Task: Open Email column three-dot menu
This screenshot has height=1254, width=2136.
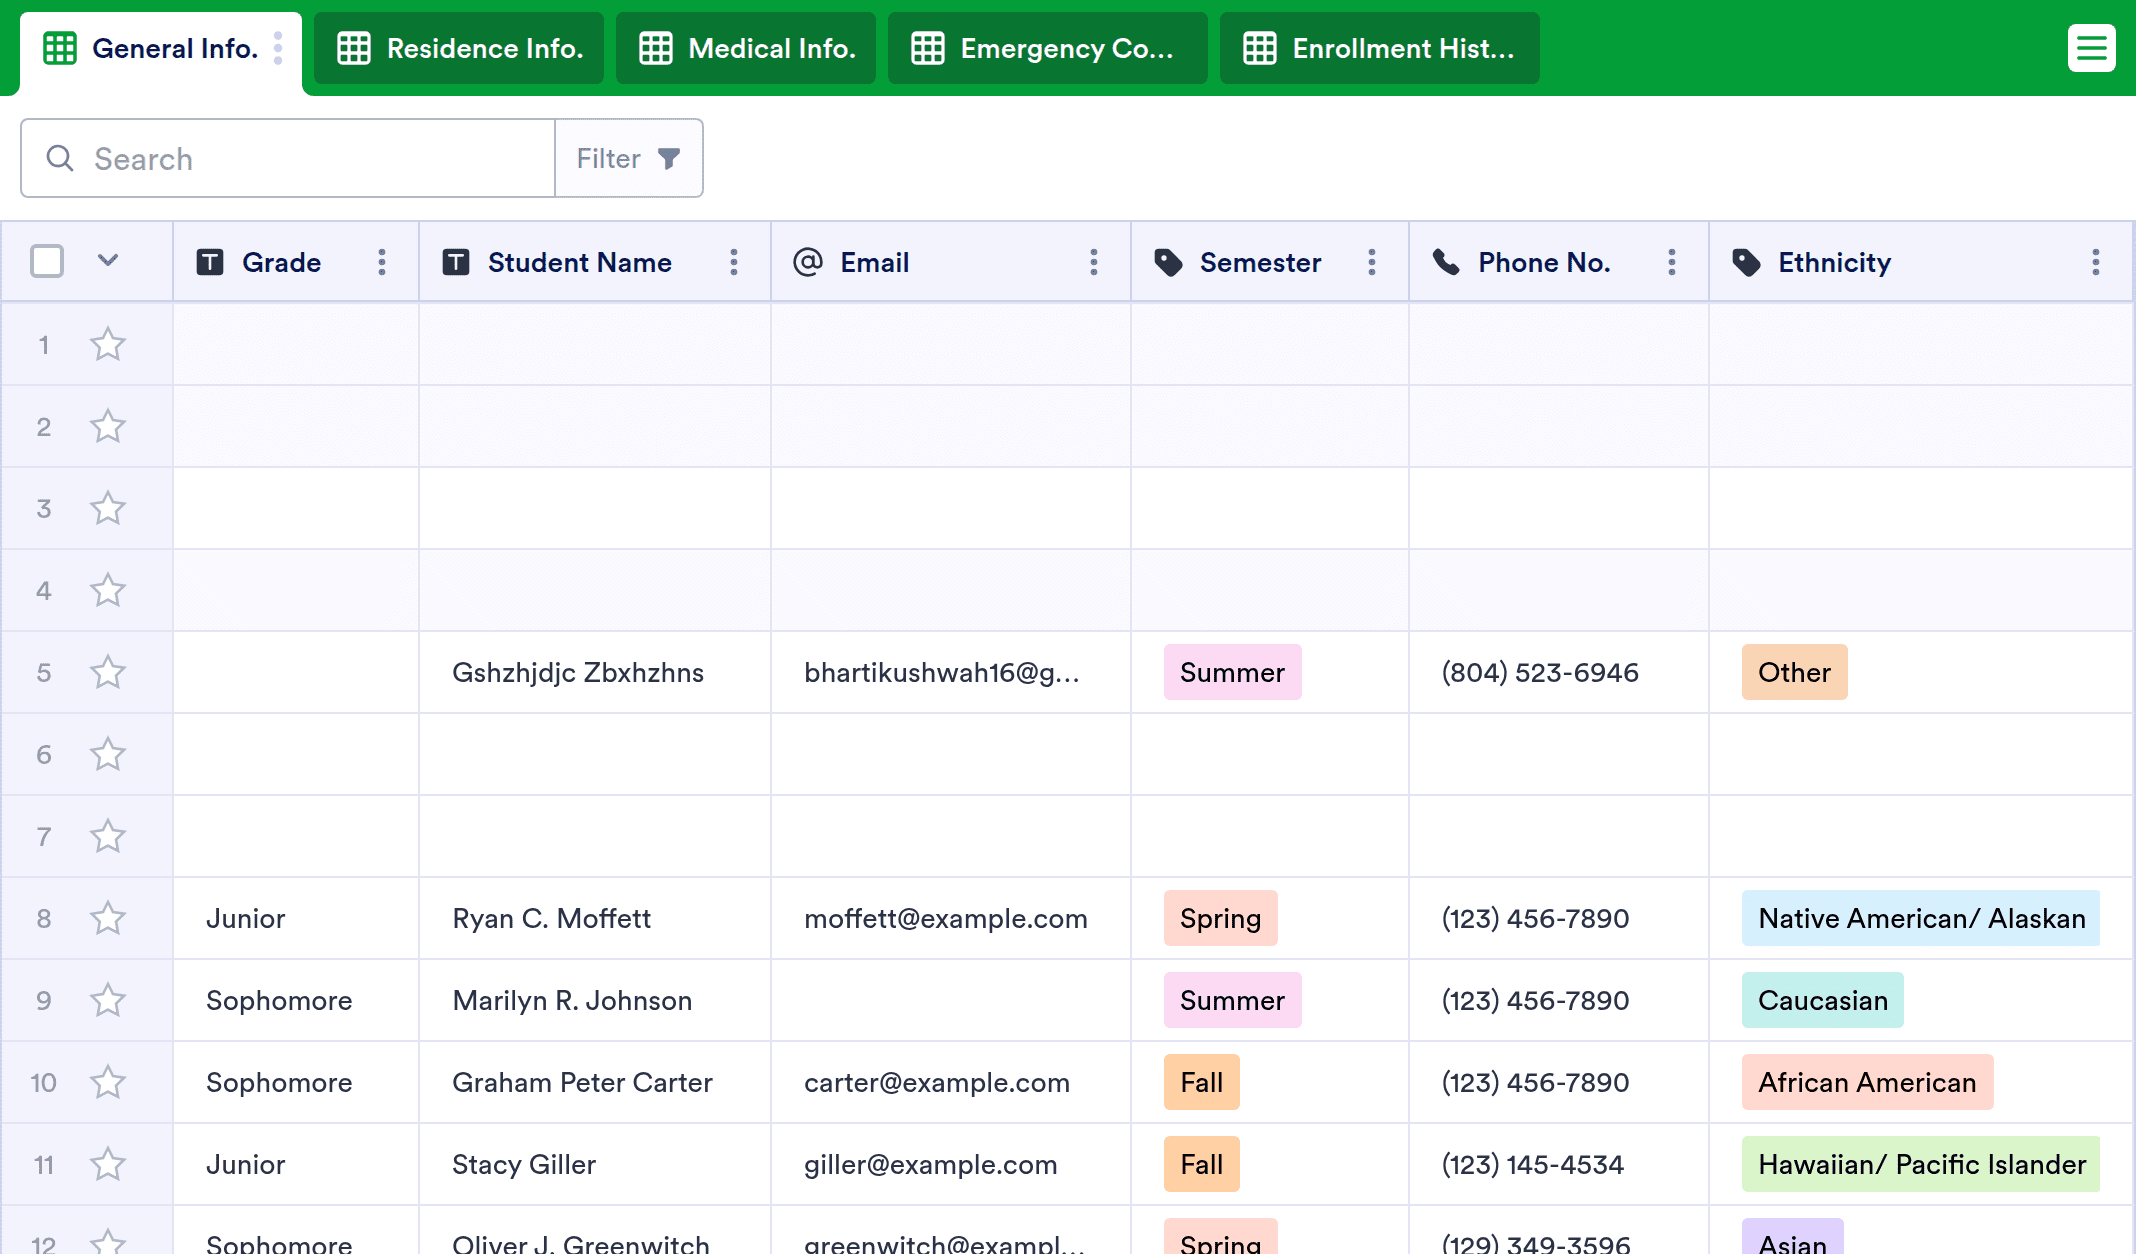Action: coord(1093,262)
